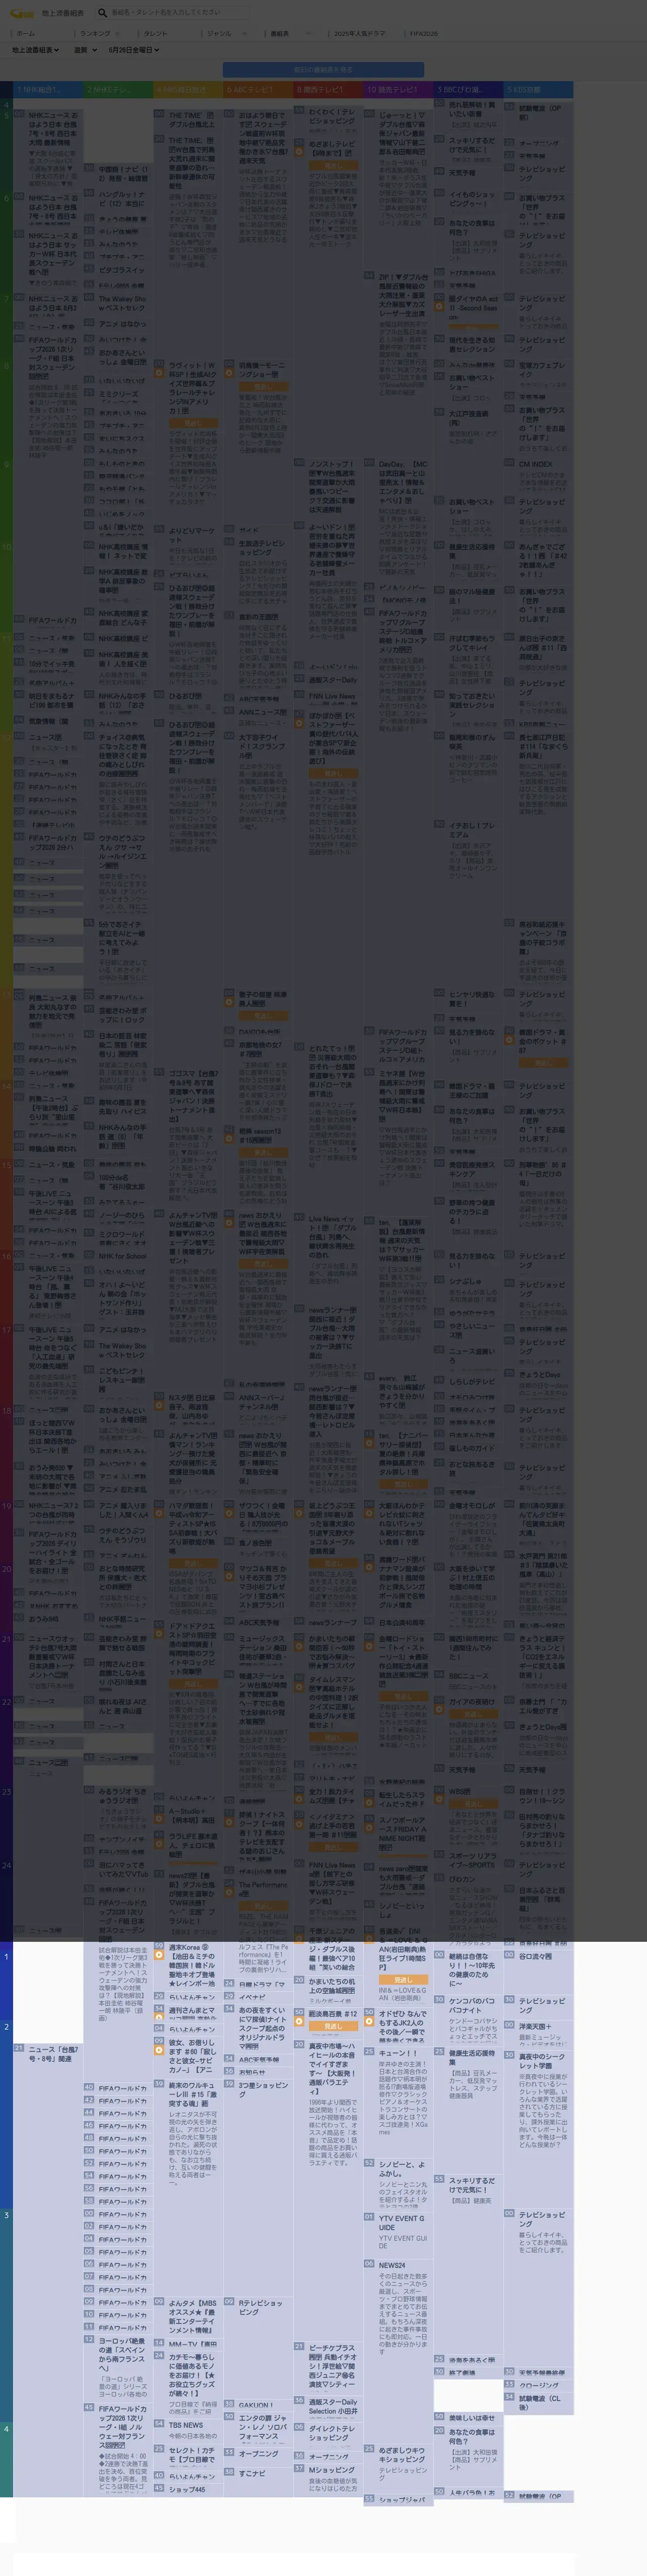Open the 2025年人気ドラマ tab
The width and height of the screenshot is (647, 2576).
tap(360, 33)
